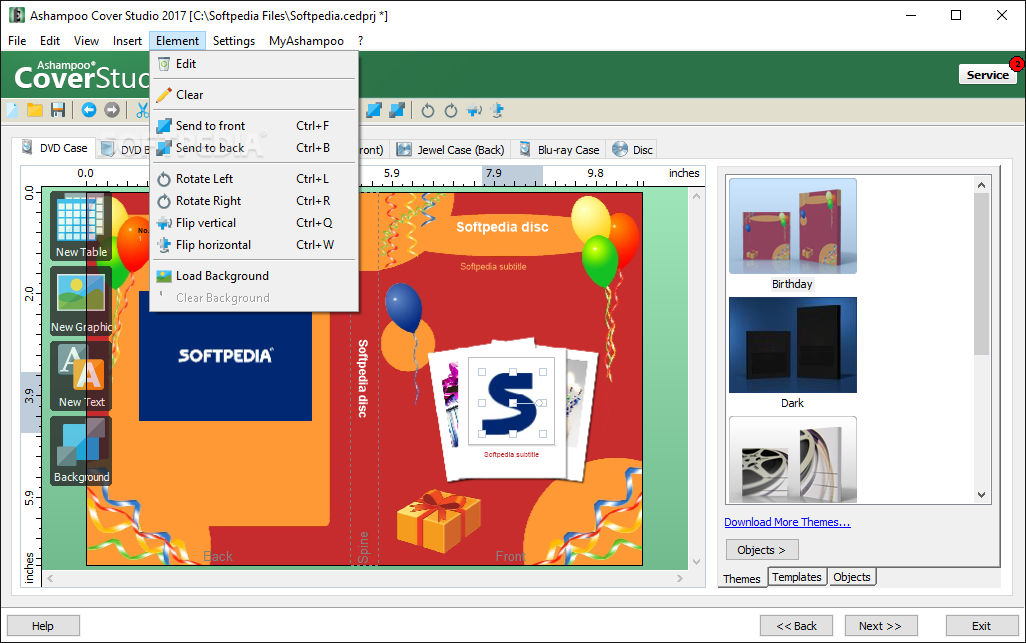Open the View menu
Screen dimensions: 1026x643
[x=86, y=41]
